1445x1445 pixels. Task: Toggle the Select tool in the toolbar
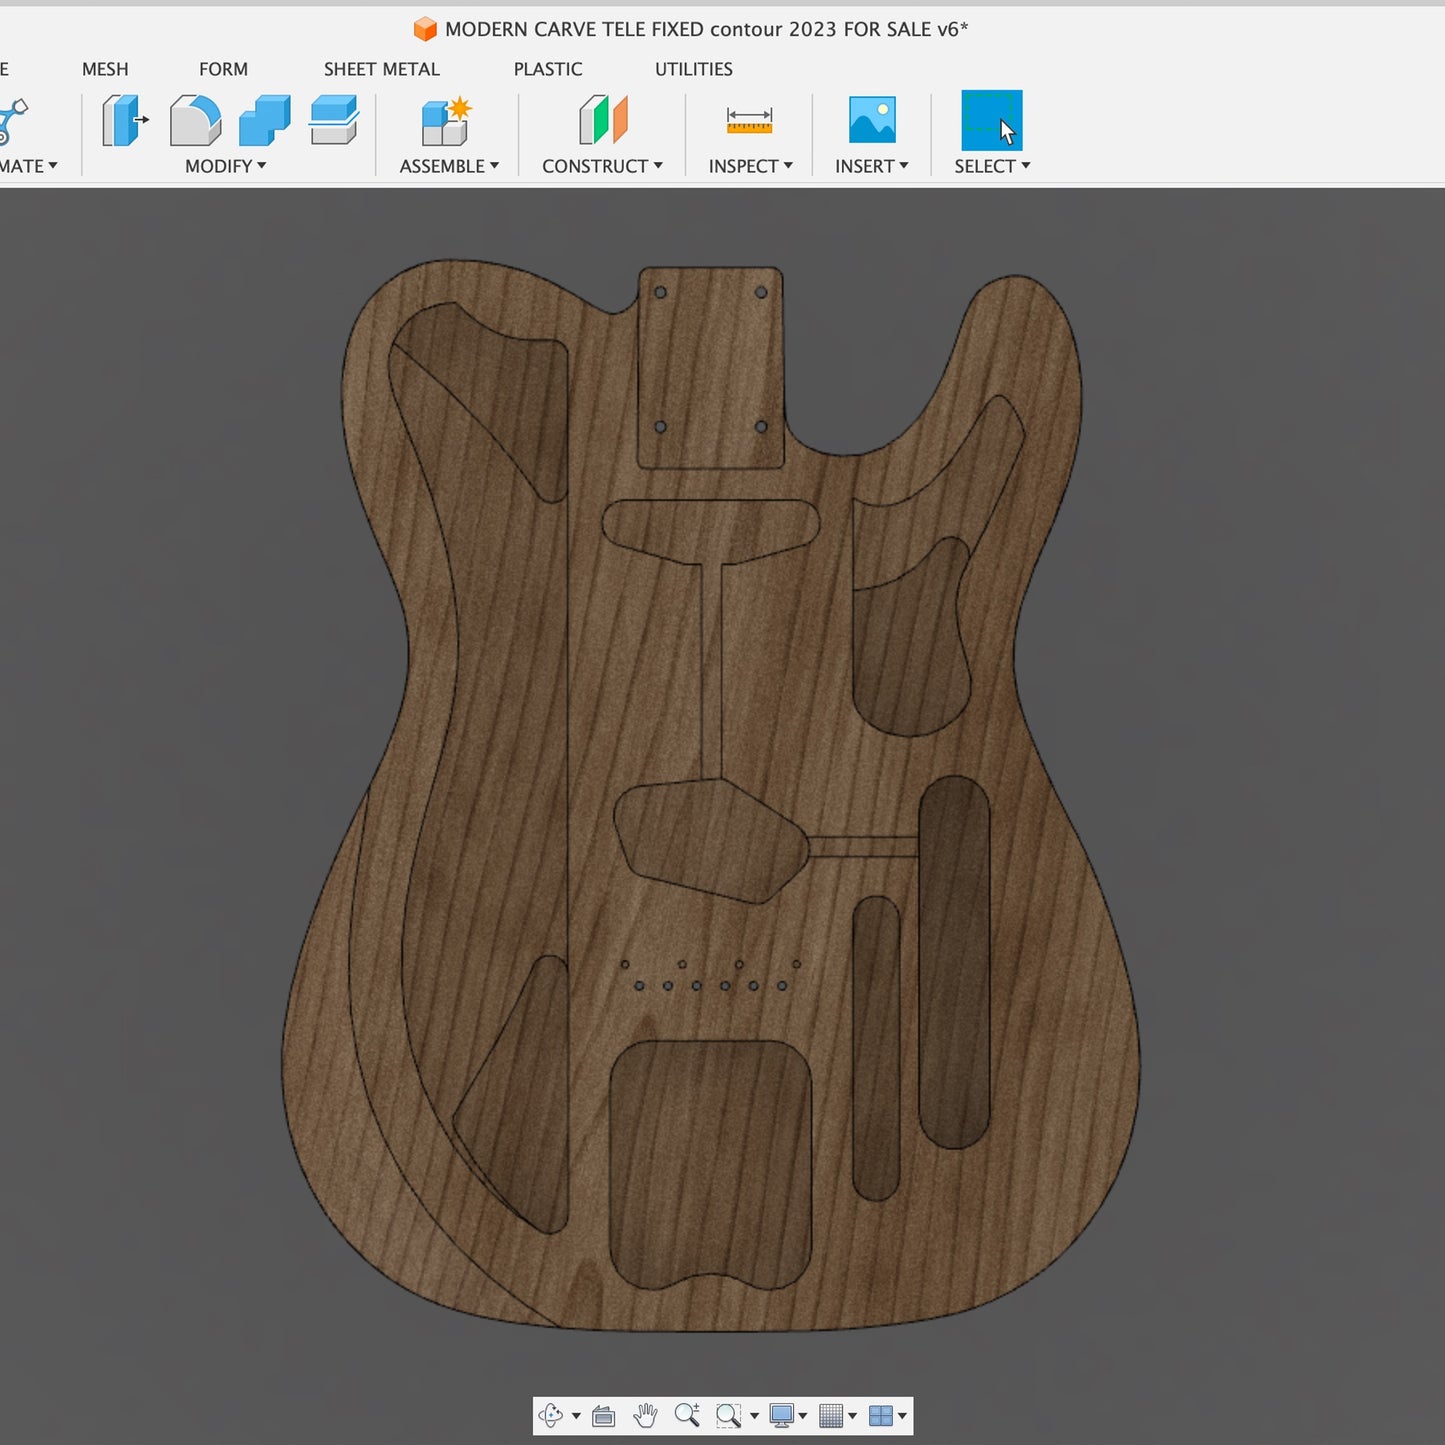[x=991, y=121]
